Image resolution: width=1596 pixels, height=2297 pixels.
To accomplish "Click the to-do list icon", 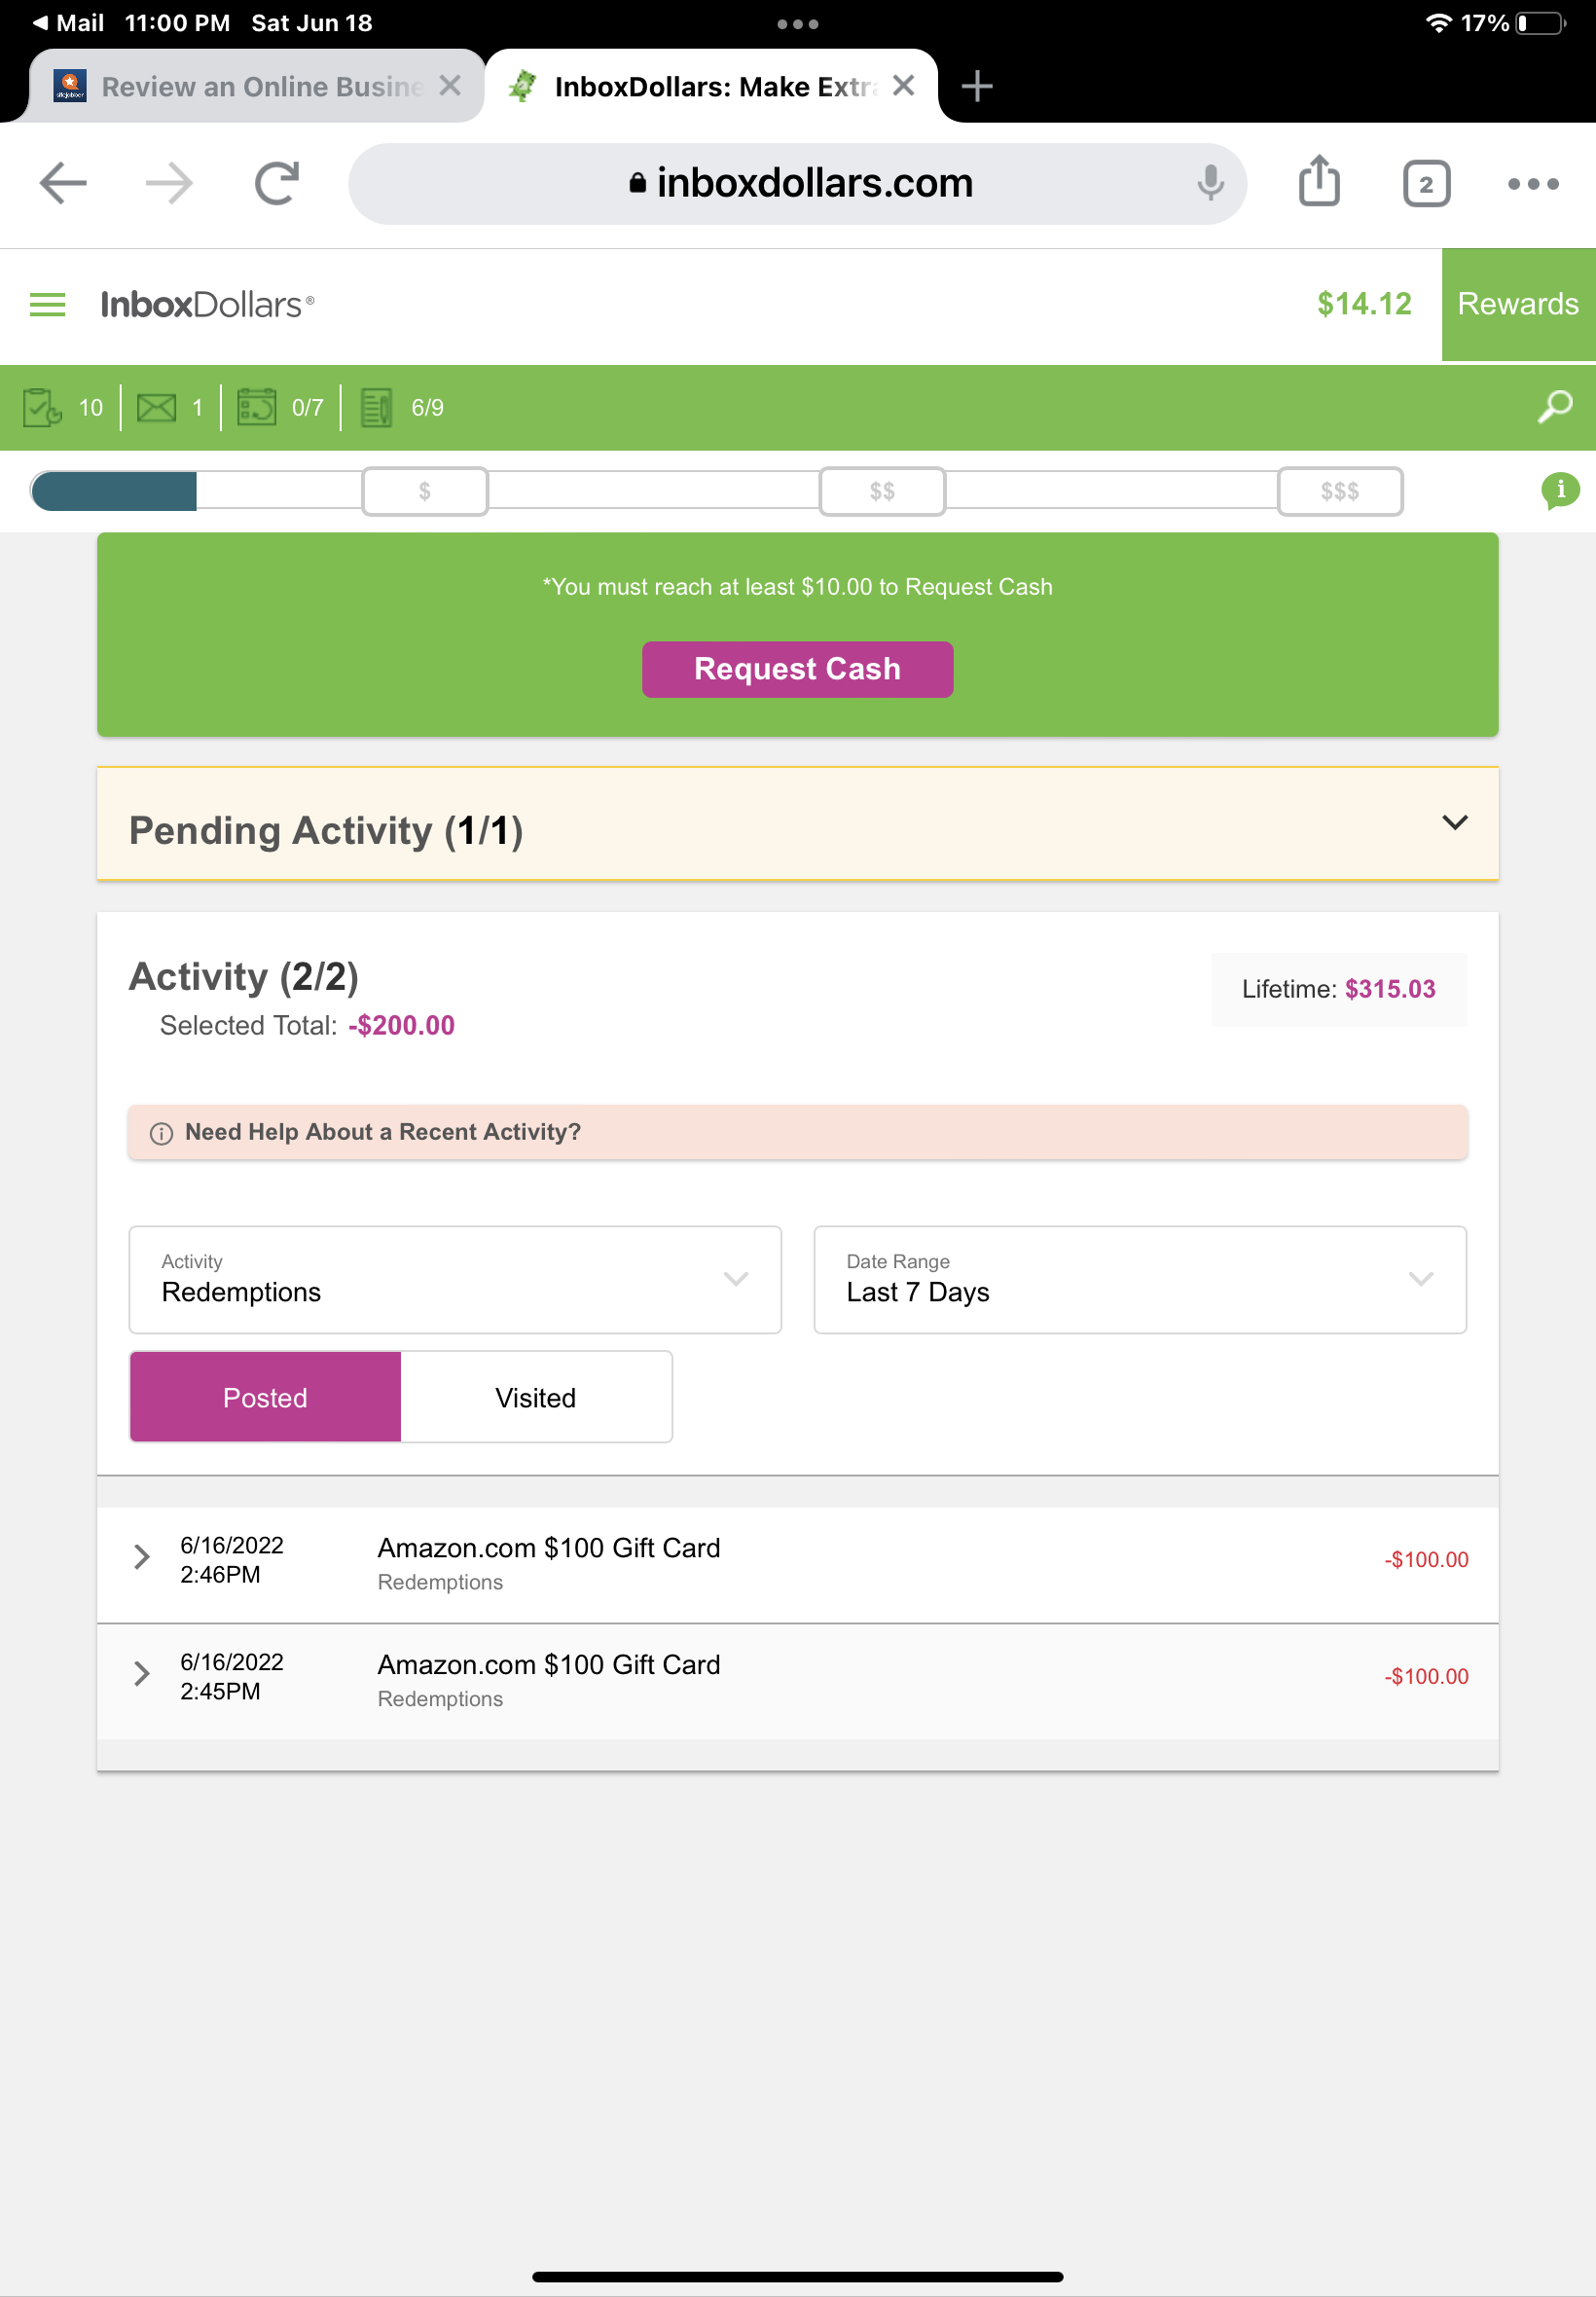I will pyautogui.click(x=376, y=408).
